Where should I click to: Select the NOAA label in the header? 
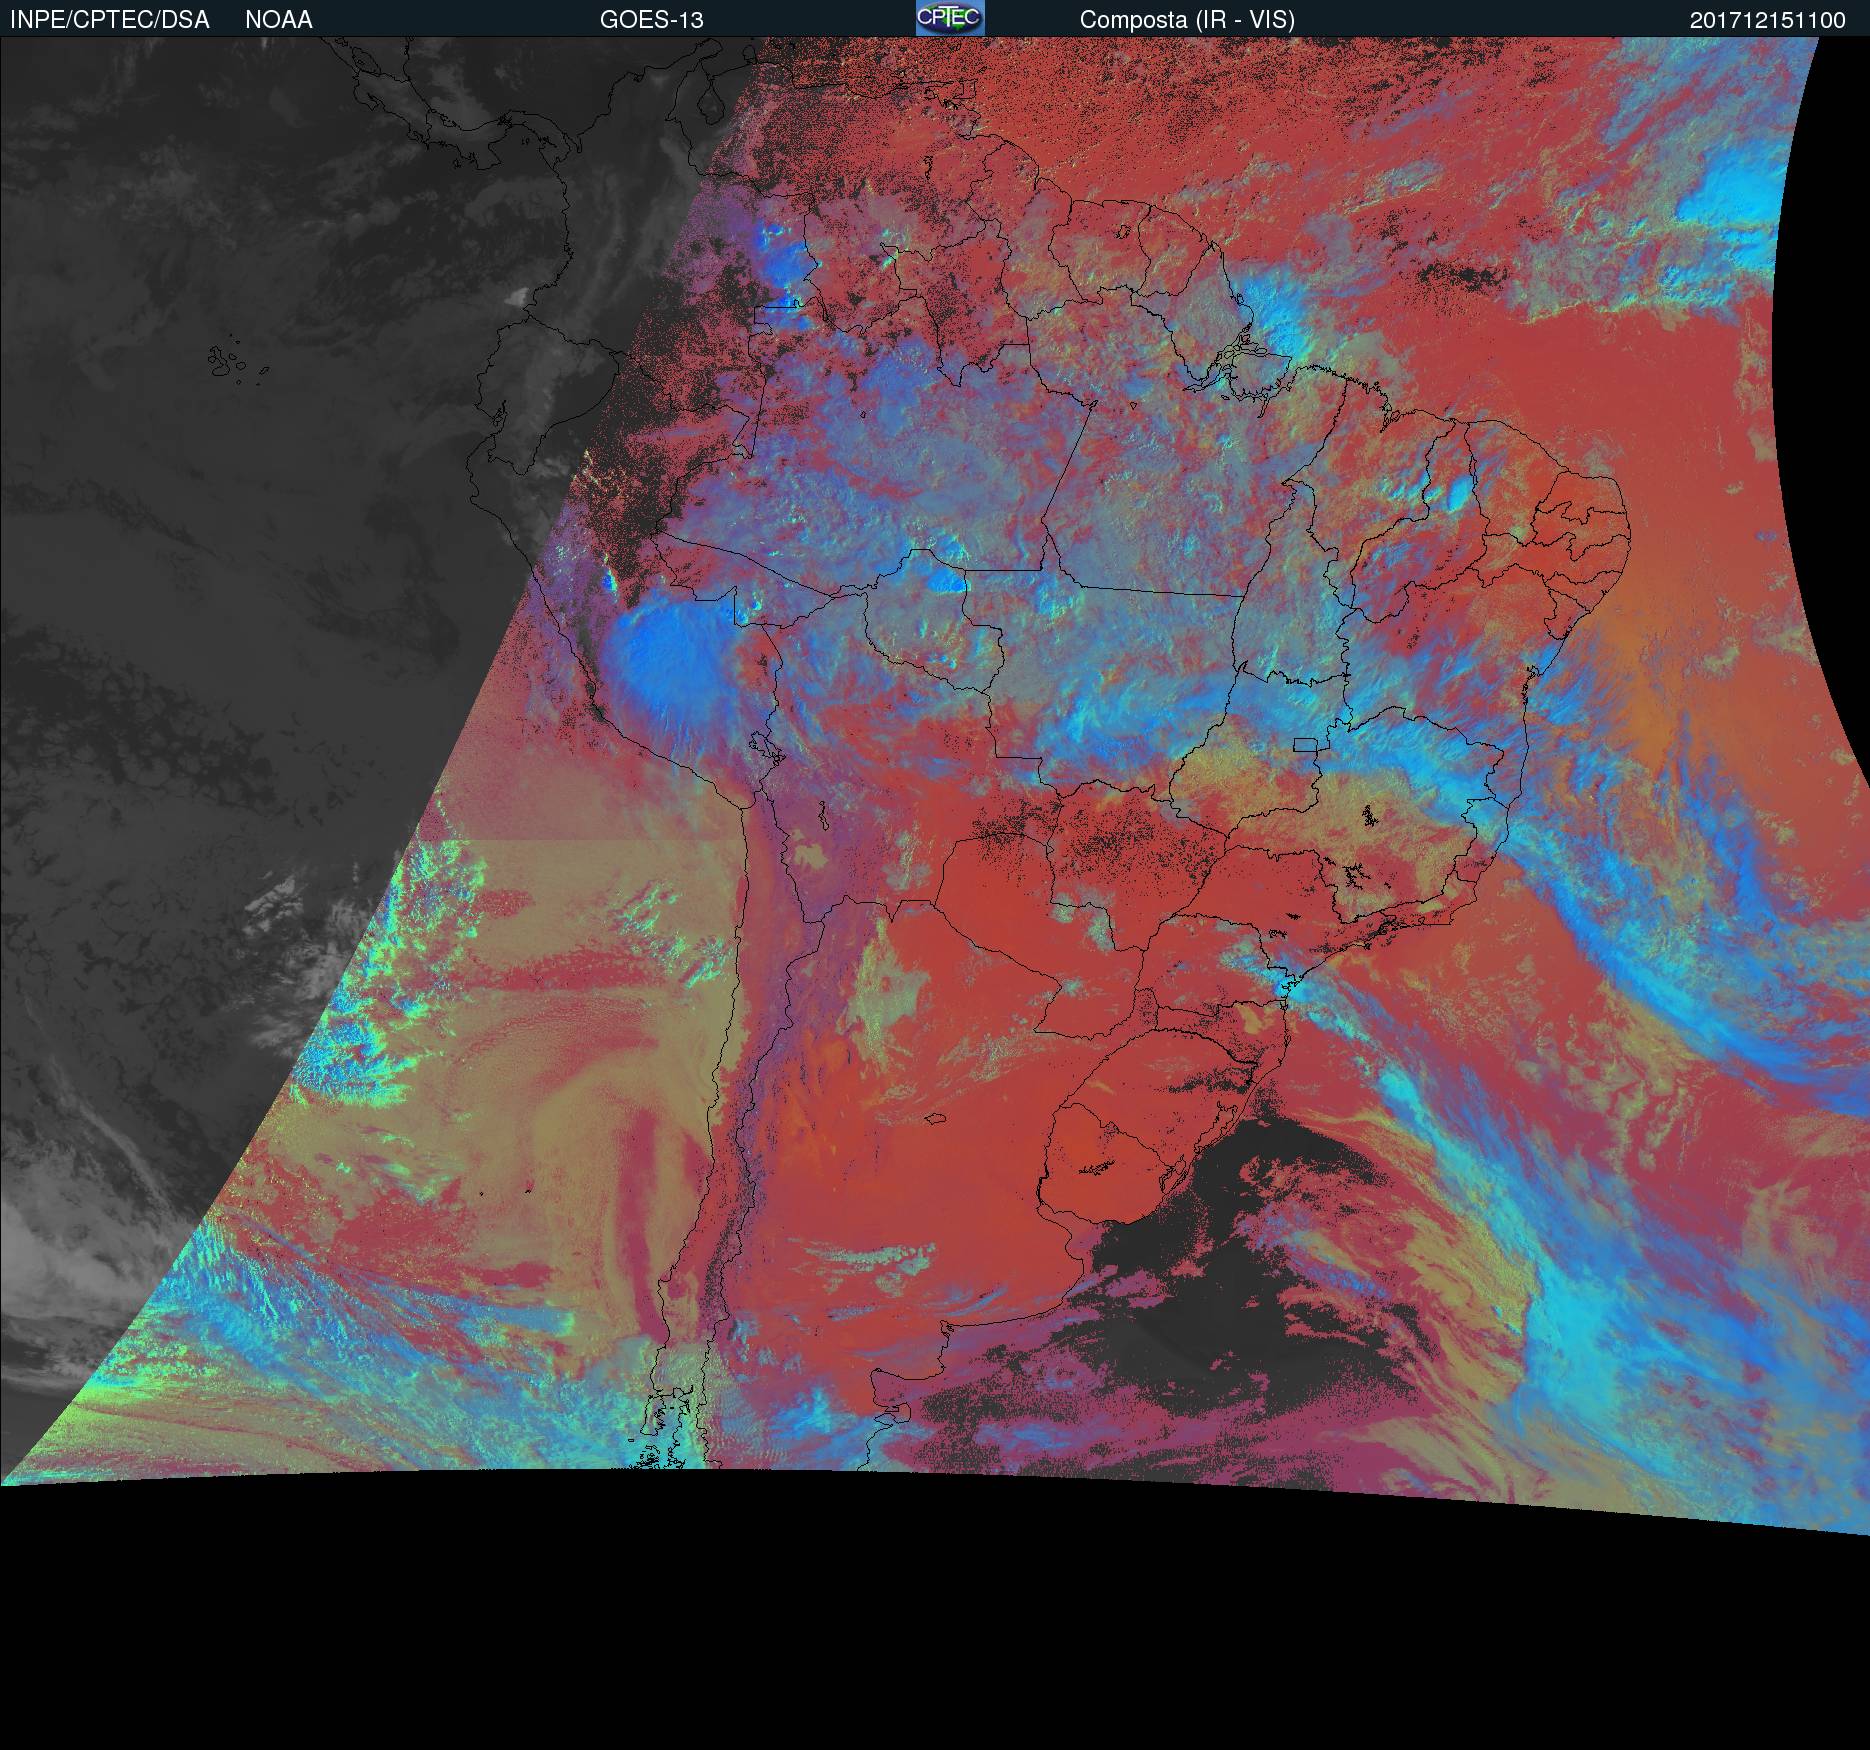click(x=279, y=20)
